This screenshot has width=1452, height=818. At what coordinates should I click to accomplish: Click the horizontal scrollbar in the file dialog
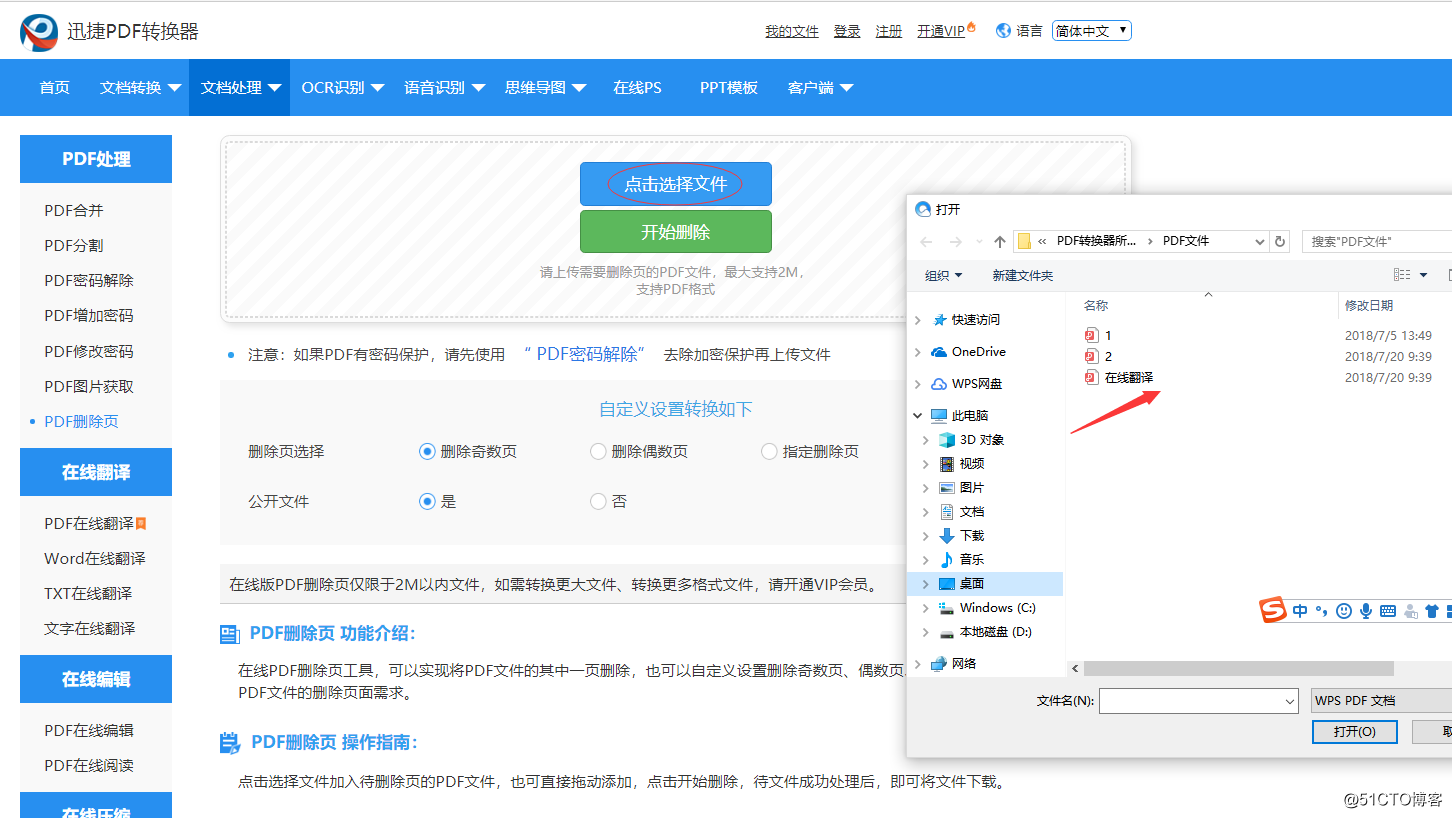click(x=1238, y=668)
